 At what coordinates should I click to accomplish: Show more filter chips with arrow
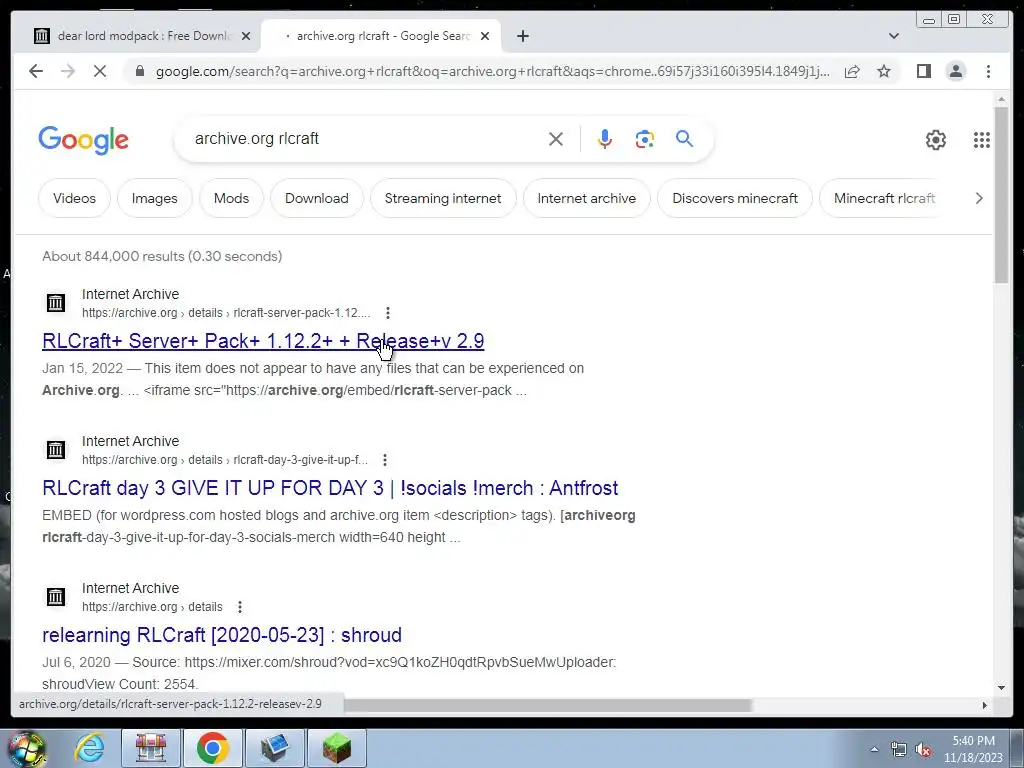(978, 198)
